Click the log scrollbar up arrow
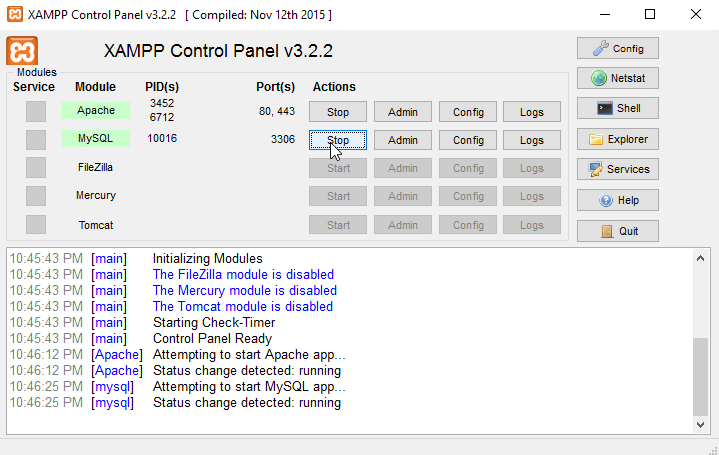Screen dimensions: 719x455 (700, 258)
